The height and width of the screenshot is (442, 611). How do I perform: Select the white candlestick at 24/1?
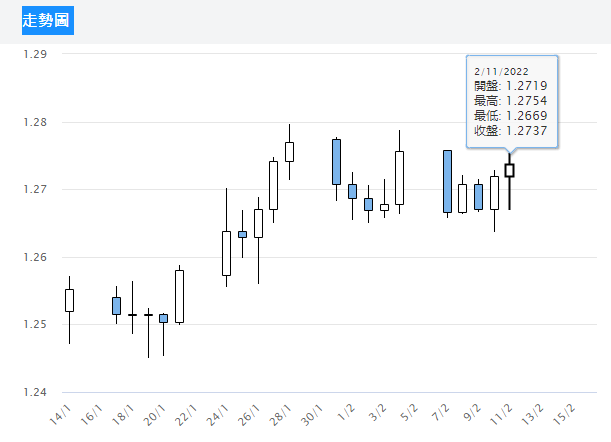pyautogui.click(x=226, y=253)
